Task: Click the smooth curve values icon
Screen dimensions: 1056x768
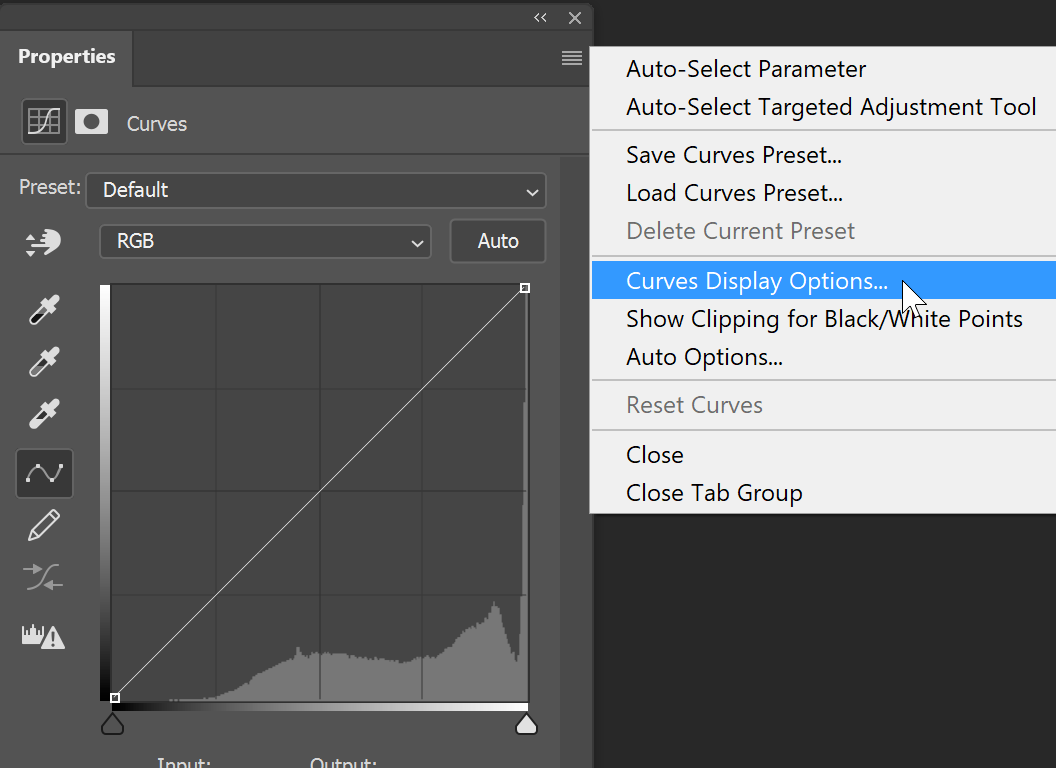Action: [43, 578]
